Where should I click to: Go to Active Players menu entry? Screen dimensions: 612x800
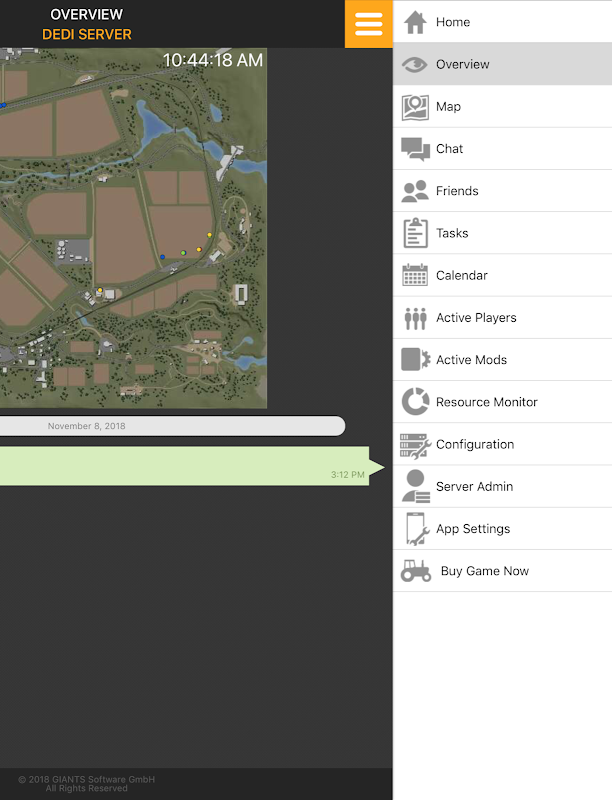coord(502,317)
